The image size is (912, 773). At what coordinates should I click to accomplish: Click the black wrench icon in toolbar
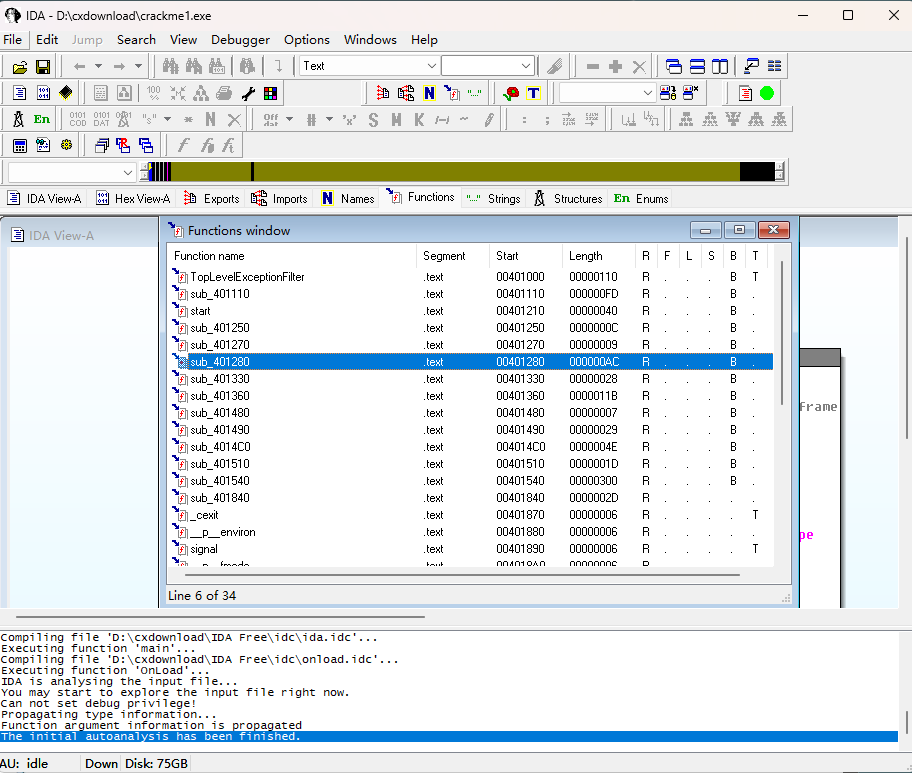249,93
